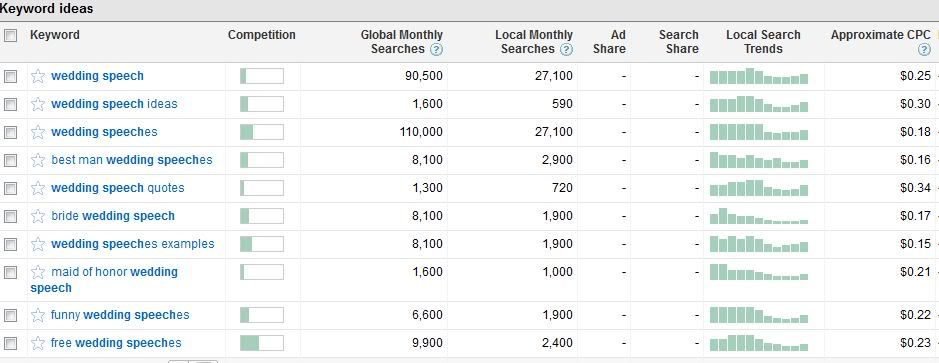The height and width of the screenshot is (363, 939).
Task: Star 'best man wedding speeches' keyword
Action: [38, 160]
